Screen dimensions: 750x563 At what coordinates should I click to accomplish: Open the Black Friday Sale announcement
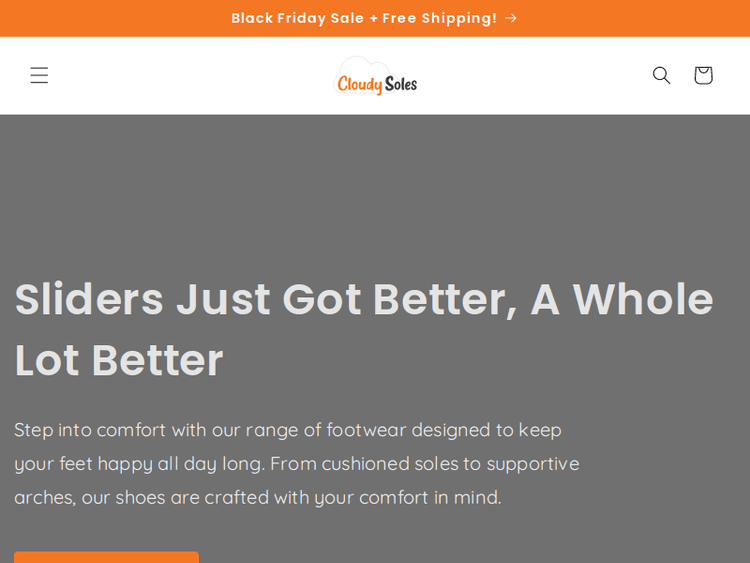(x=364, y=18)
